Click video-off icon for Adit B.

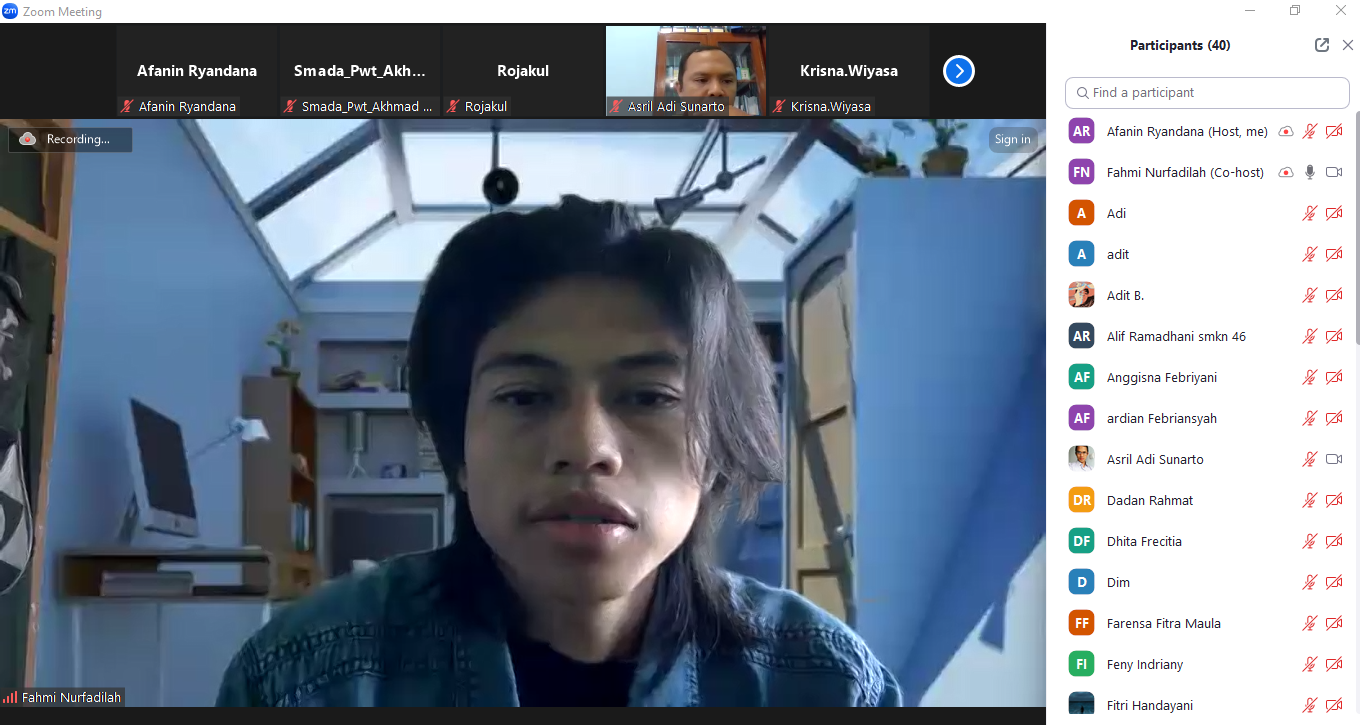pyautogui.click(x=1334, y=295)
